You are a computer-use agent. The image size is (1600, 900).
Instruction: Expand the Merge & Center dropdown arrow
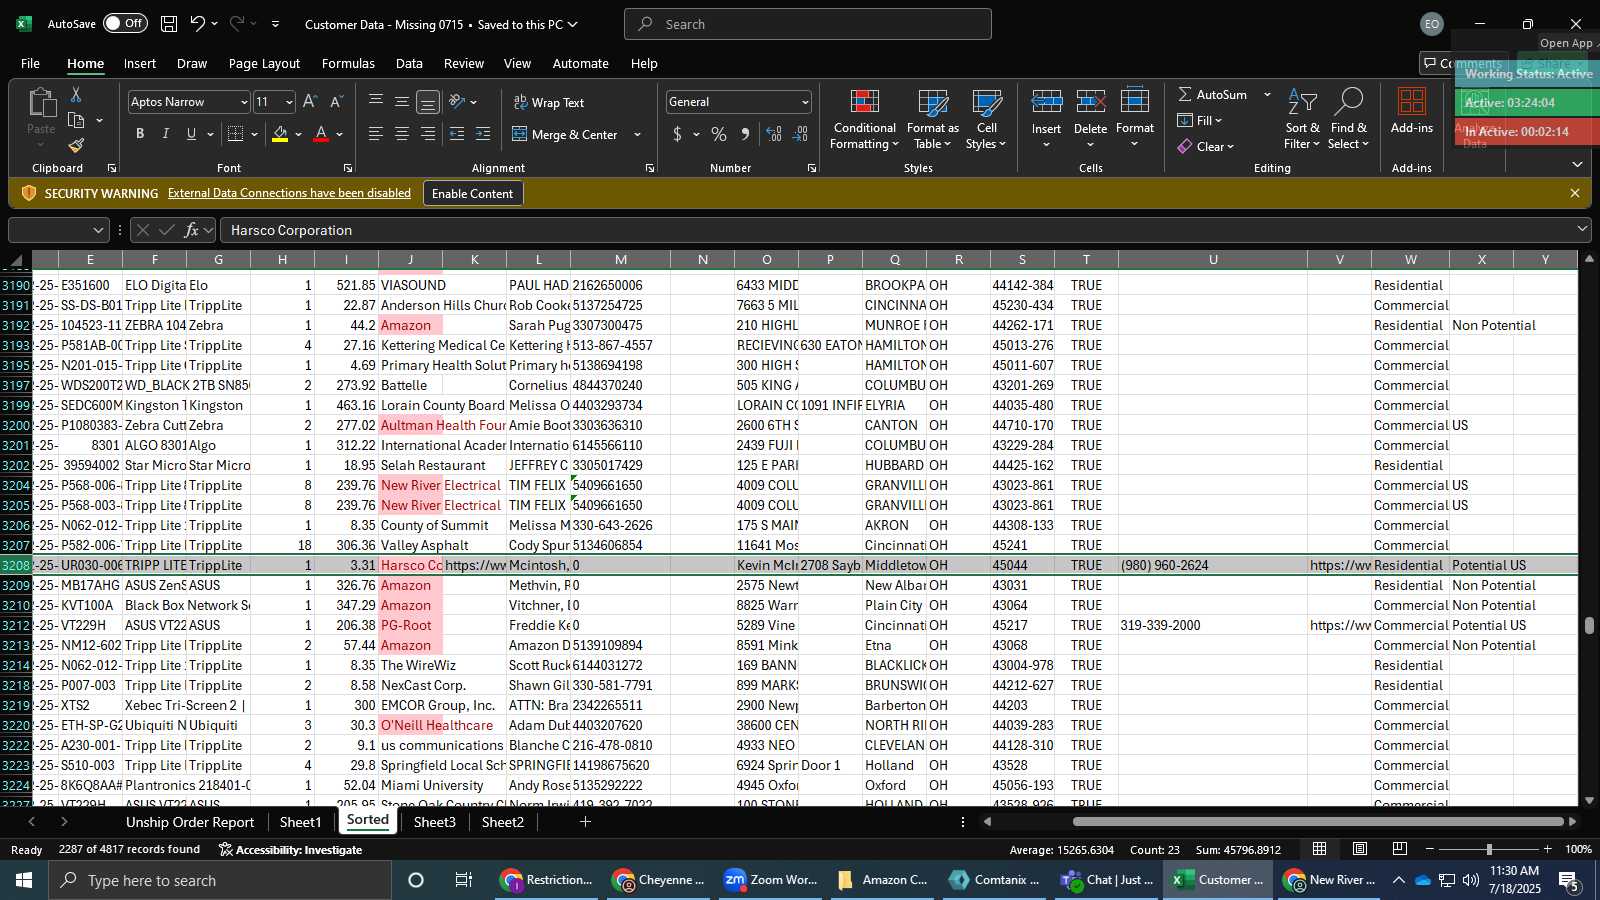tap(637, 134)
